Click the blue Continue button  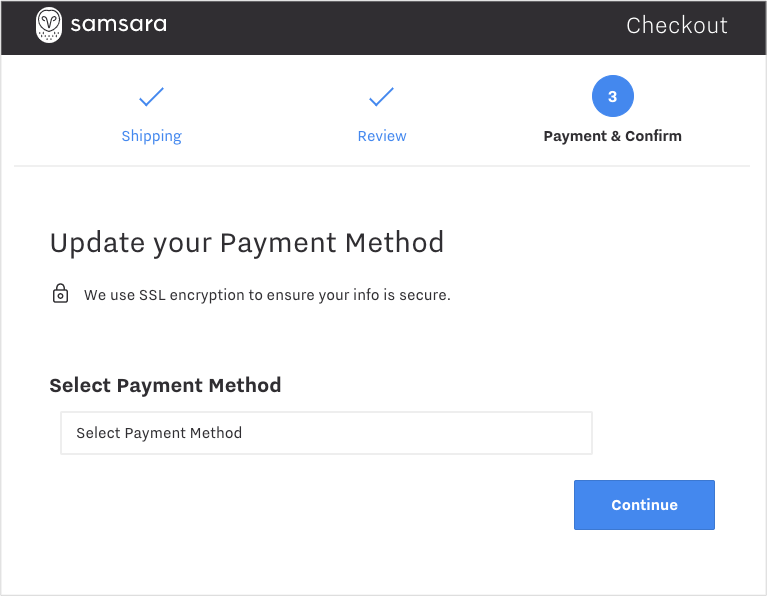coord(644,505)
